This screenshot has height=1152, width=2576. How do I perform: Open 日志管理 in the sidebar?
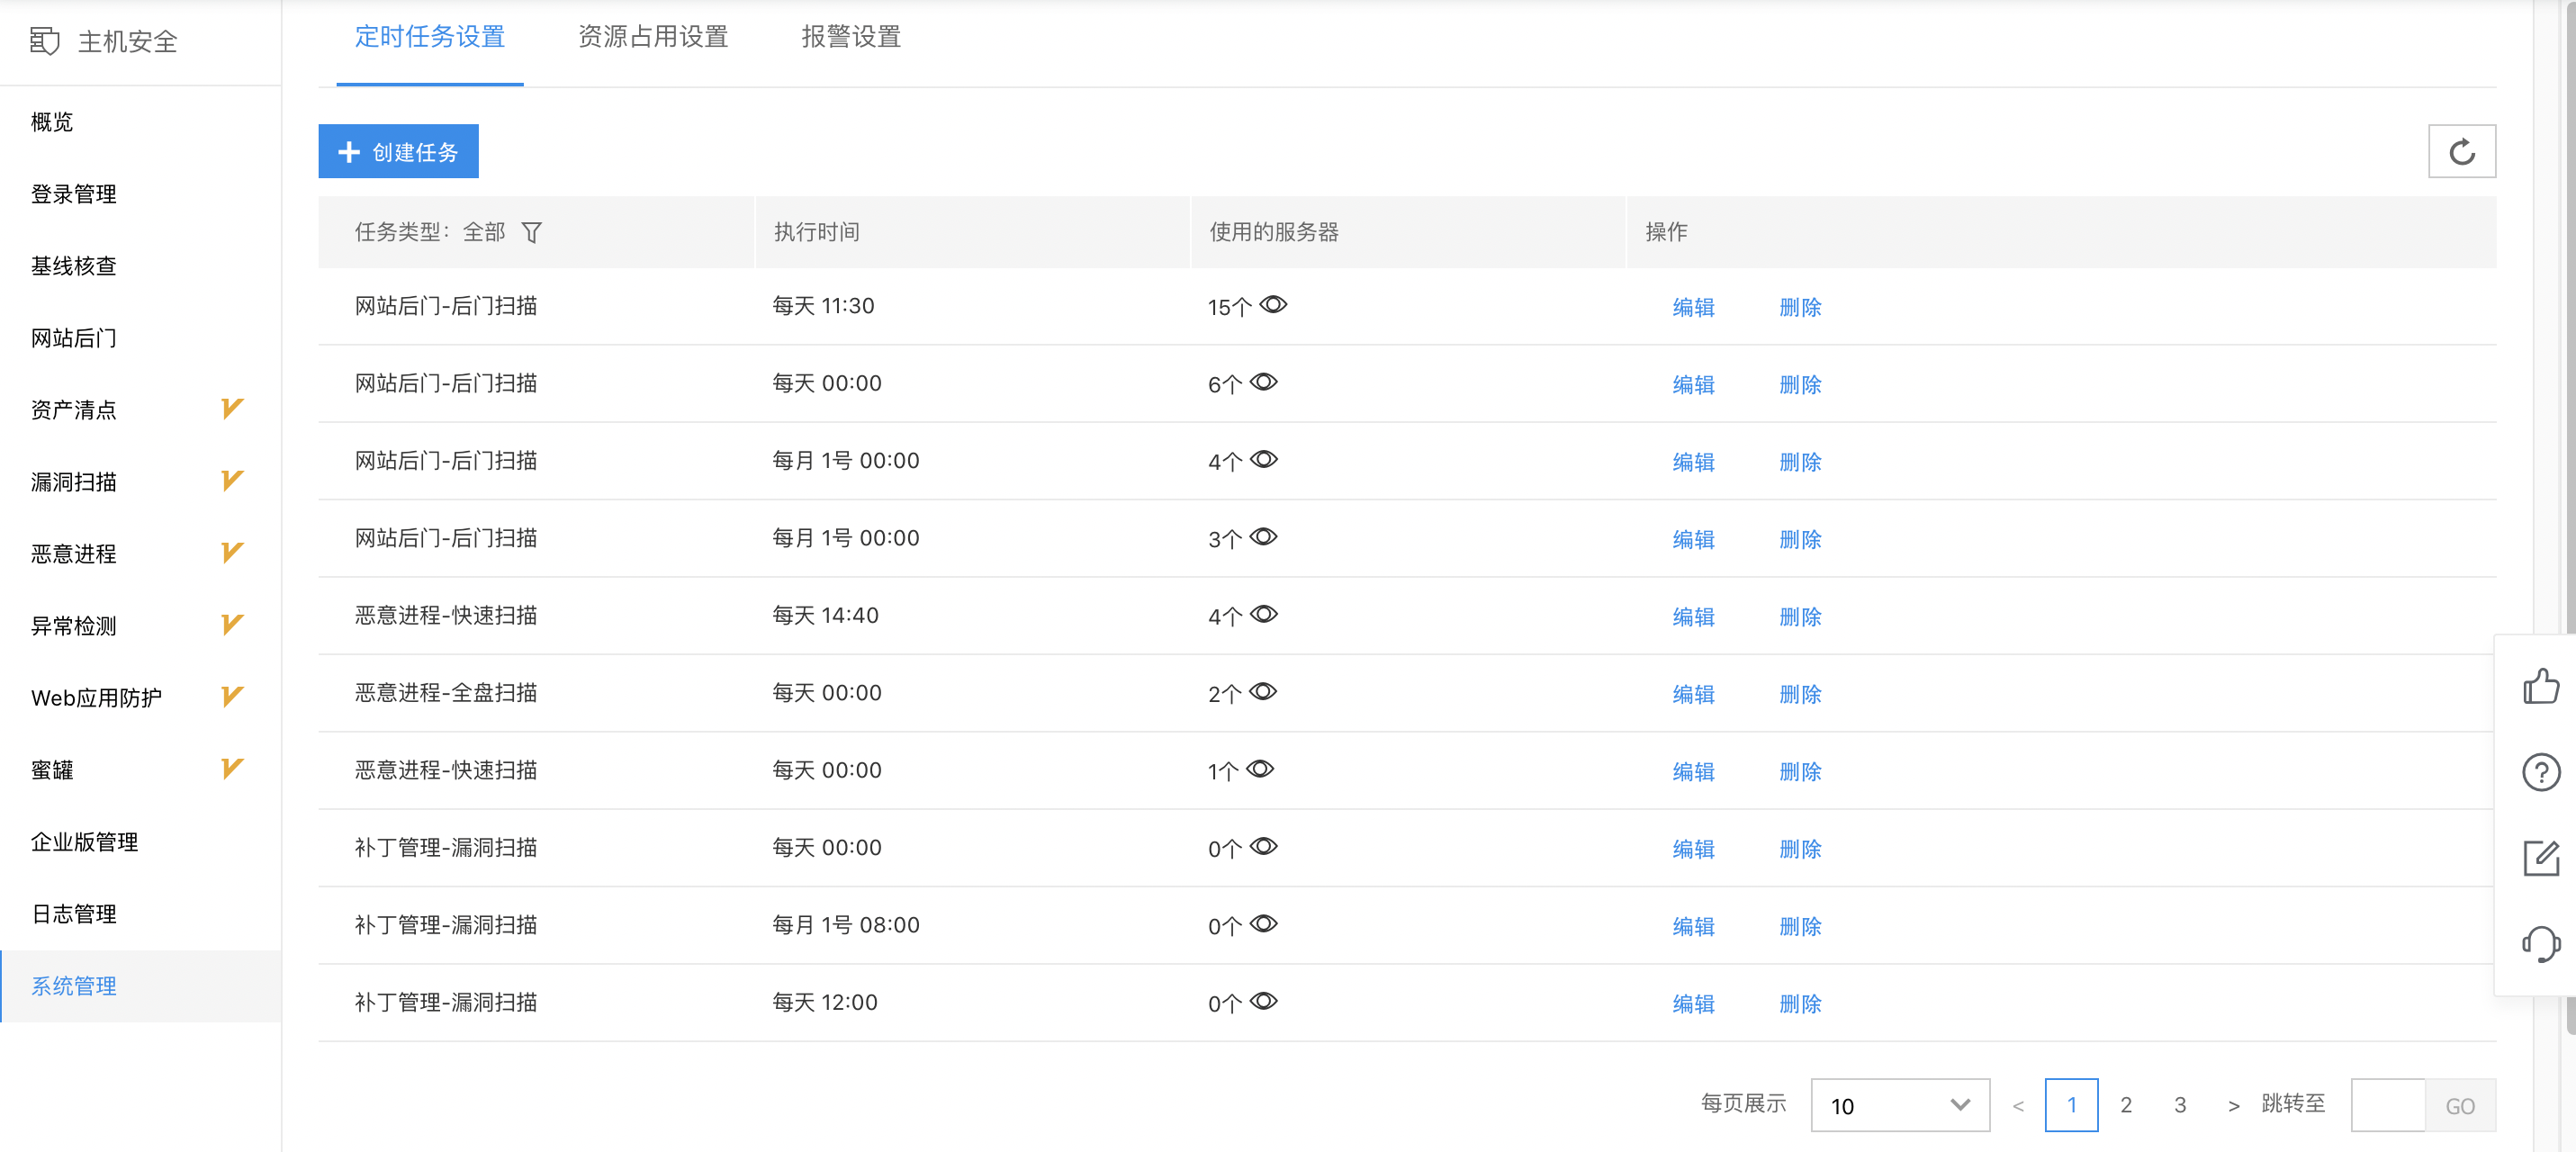tap(141, 914)
